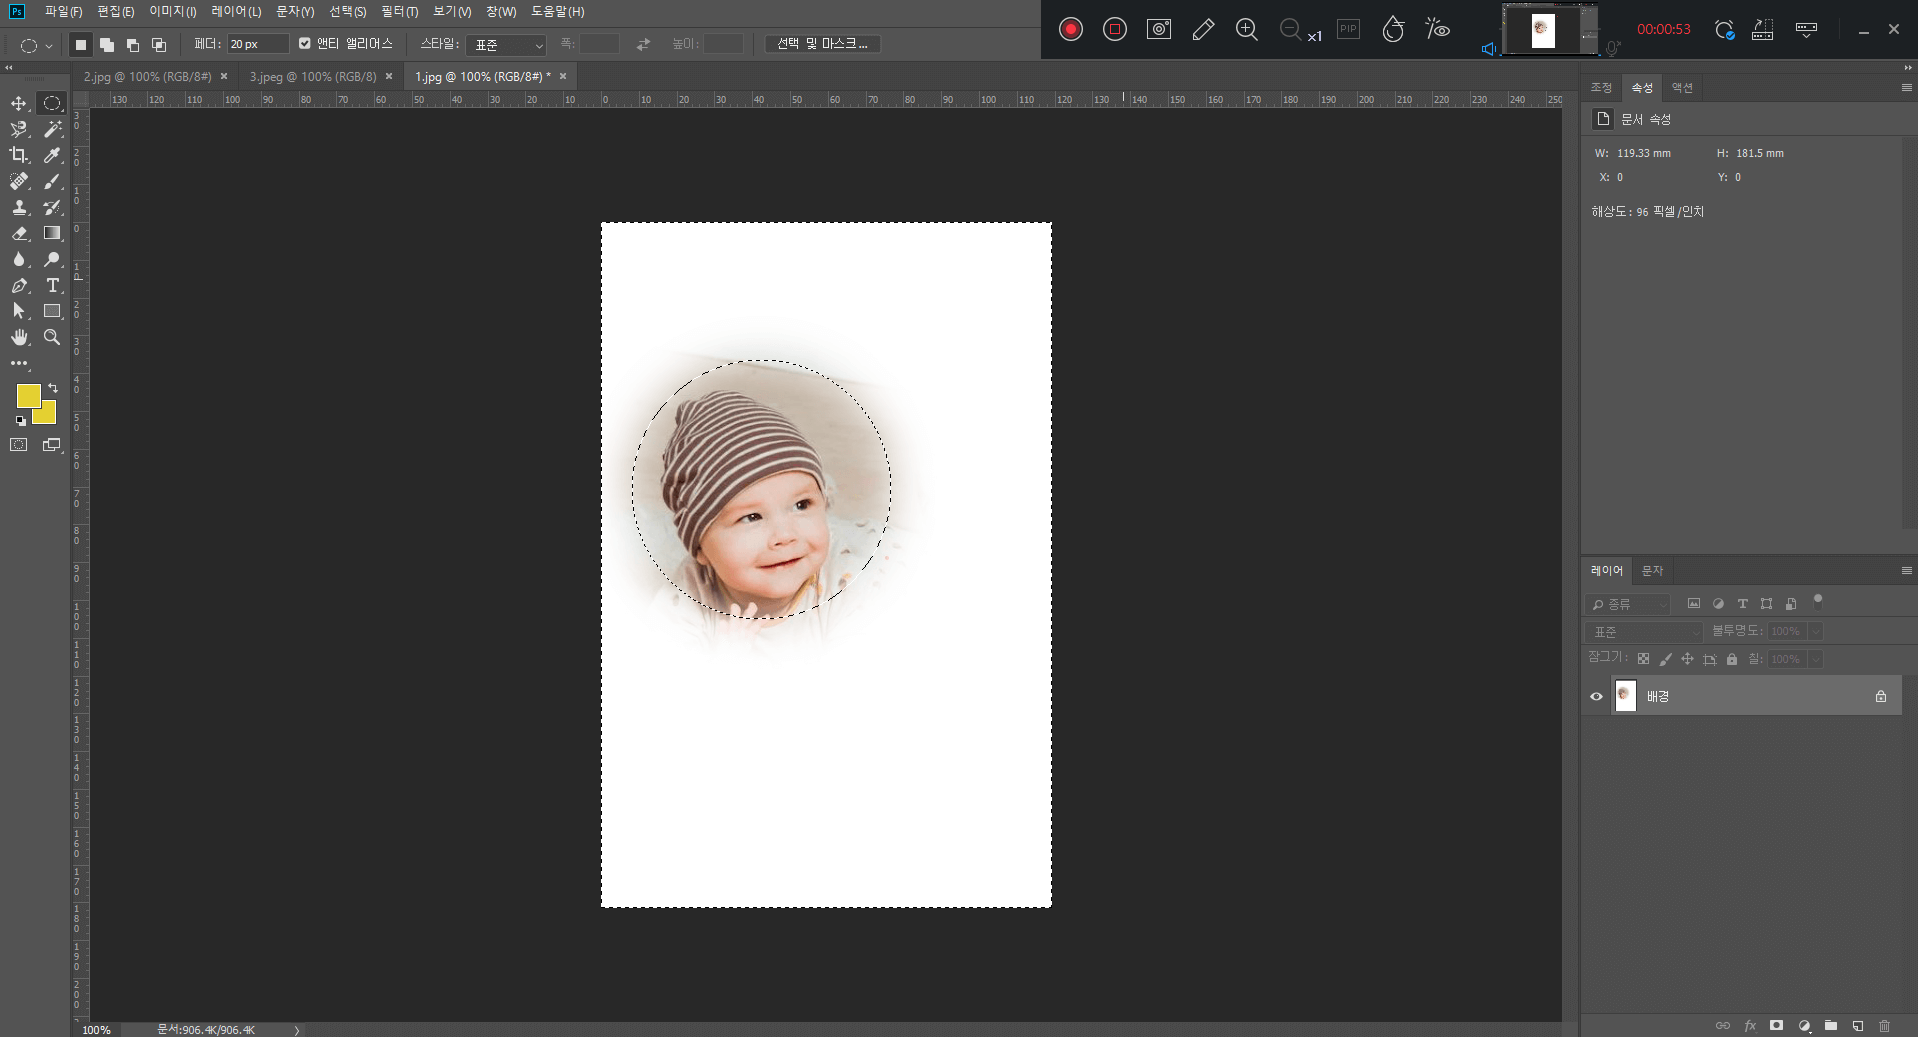Open the 필터(T) menu
Screen dimensions: 1918x1037
coord(399,12)
